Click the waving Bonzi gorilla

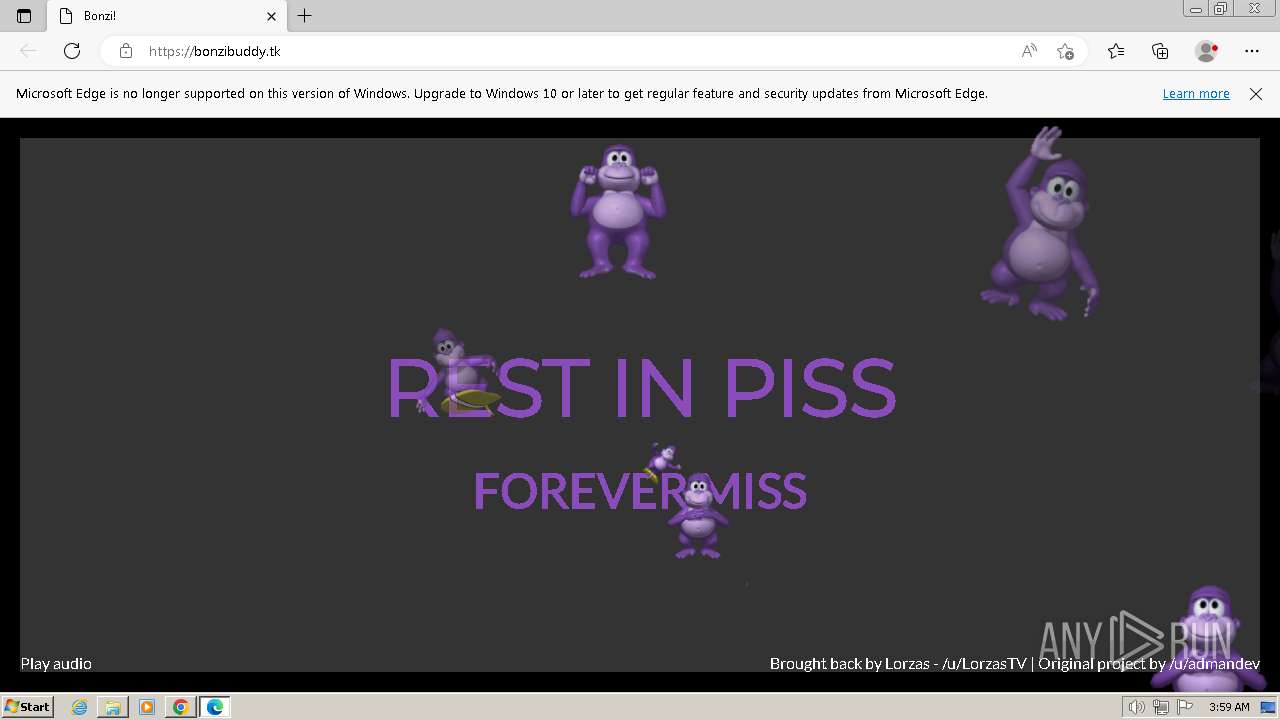1040,224
